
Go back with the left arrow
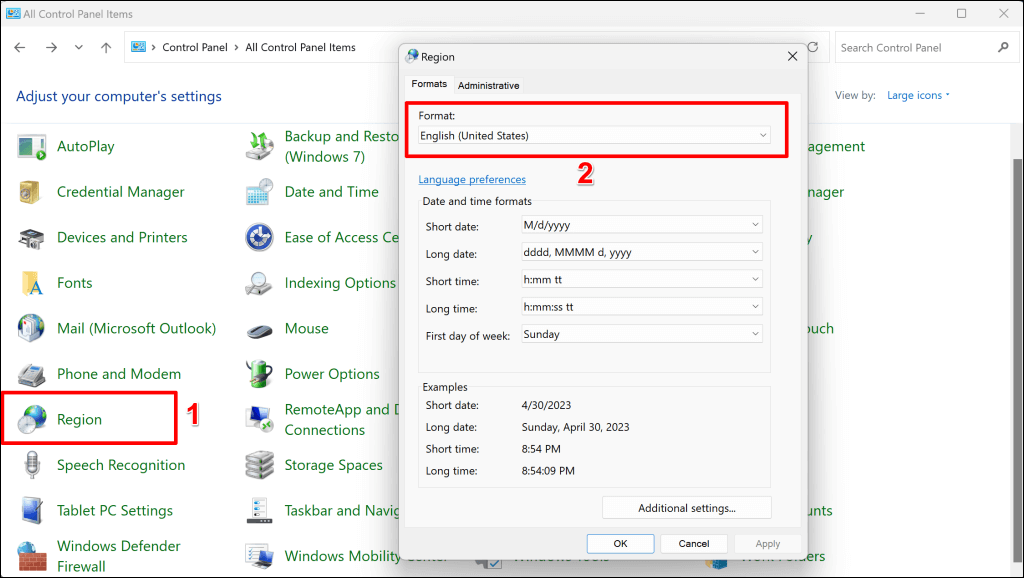coord(20,47)
